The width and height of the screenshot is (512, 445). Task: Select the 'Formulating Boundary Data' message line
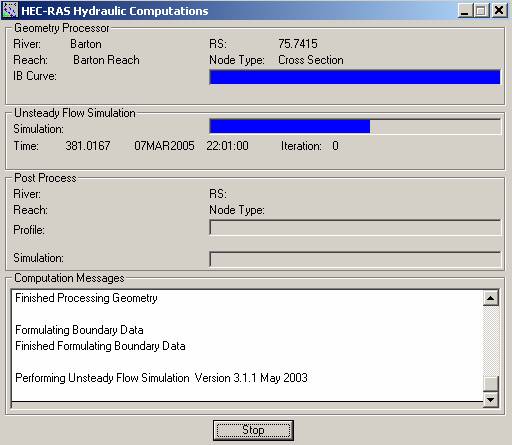[x=79, y=330]
